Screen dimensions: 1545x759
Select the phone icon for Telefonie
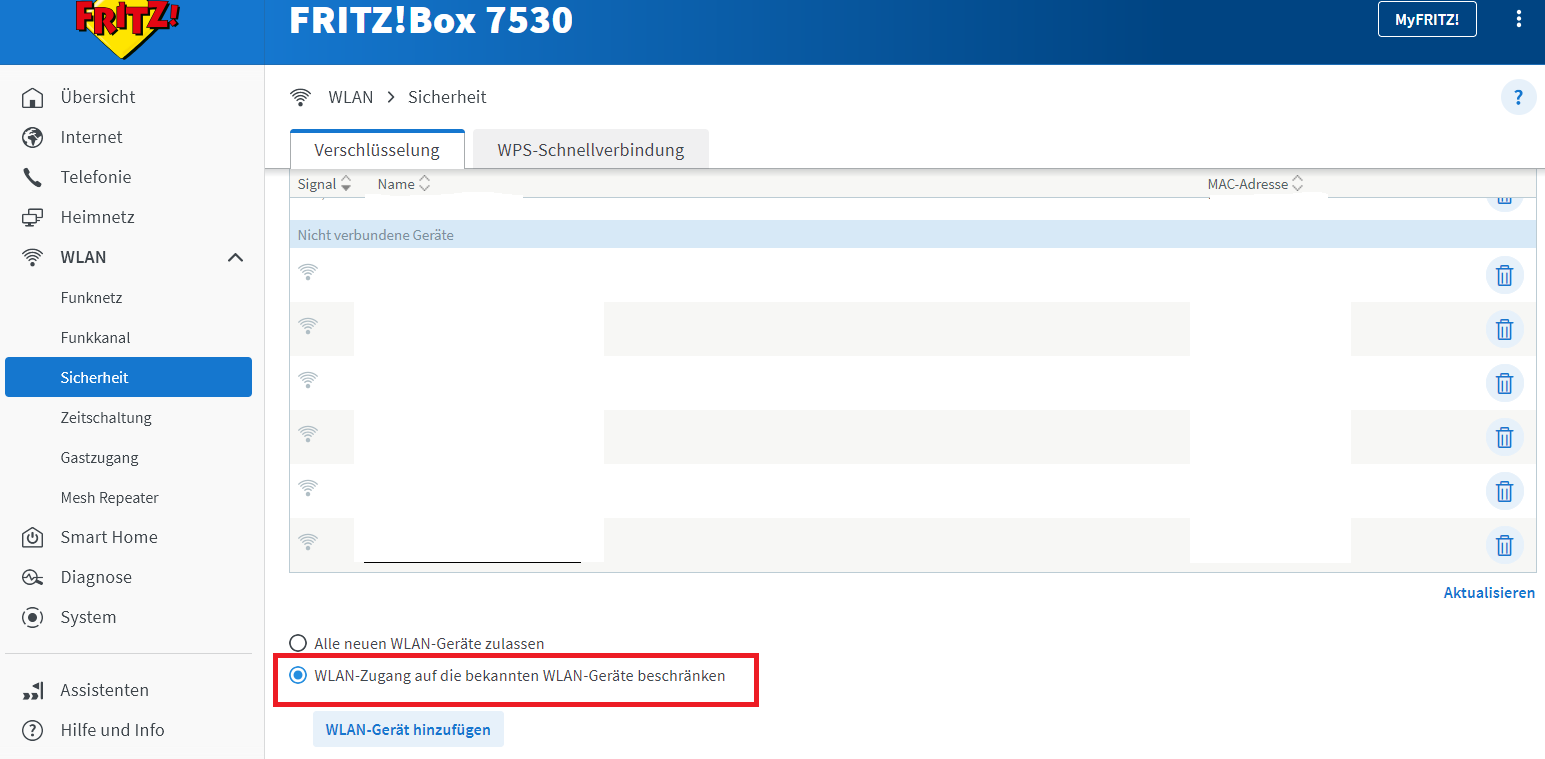click(x=33, y=177)
